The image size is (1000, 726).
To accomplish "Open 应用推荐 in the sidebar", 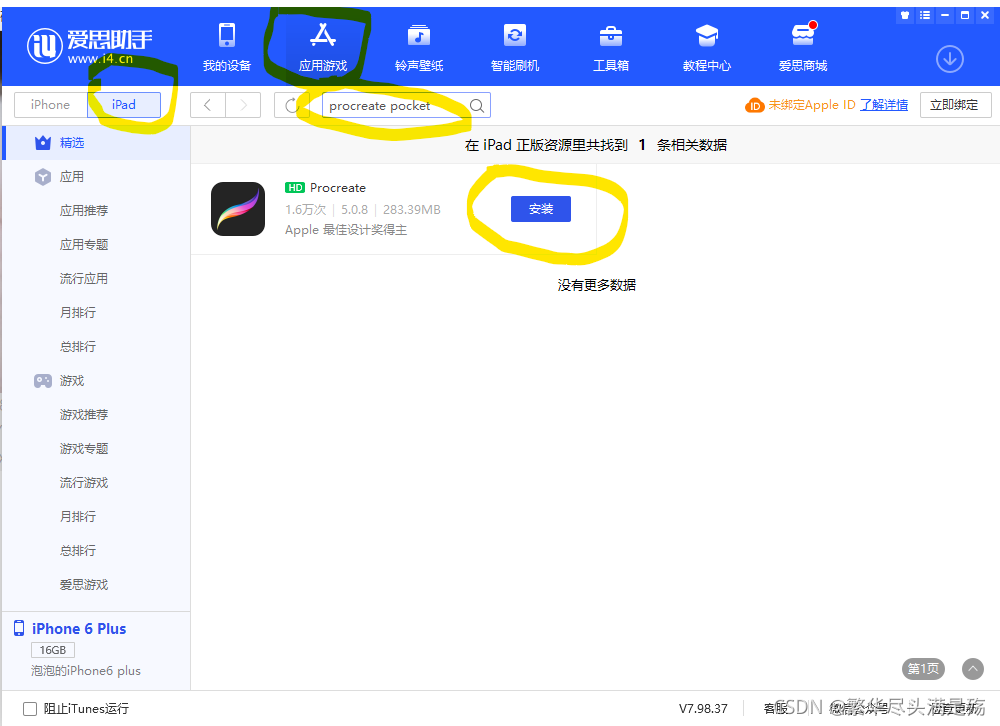I will click(84, 211).
